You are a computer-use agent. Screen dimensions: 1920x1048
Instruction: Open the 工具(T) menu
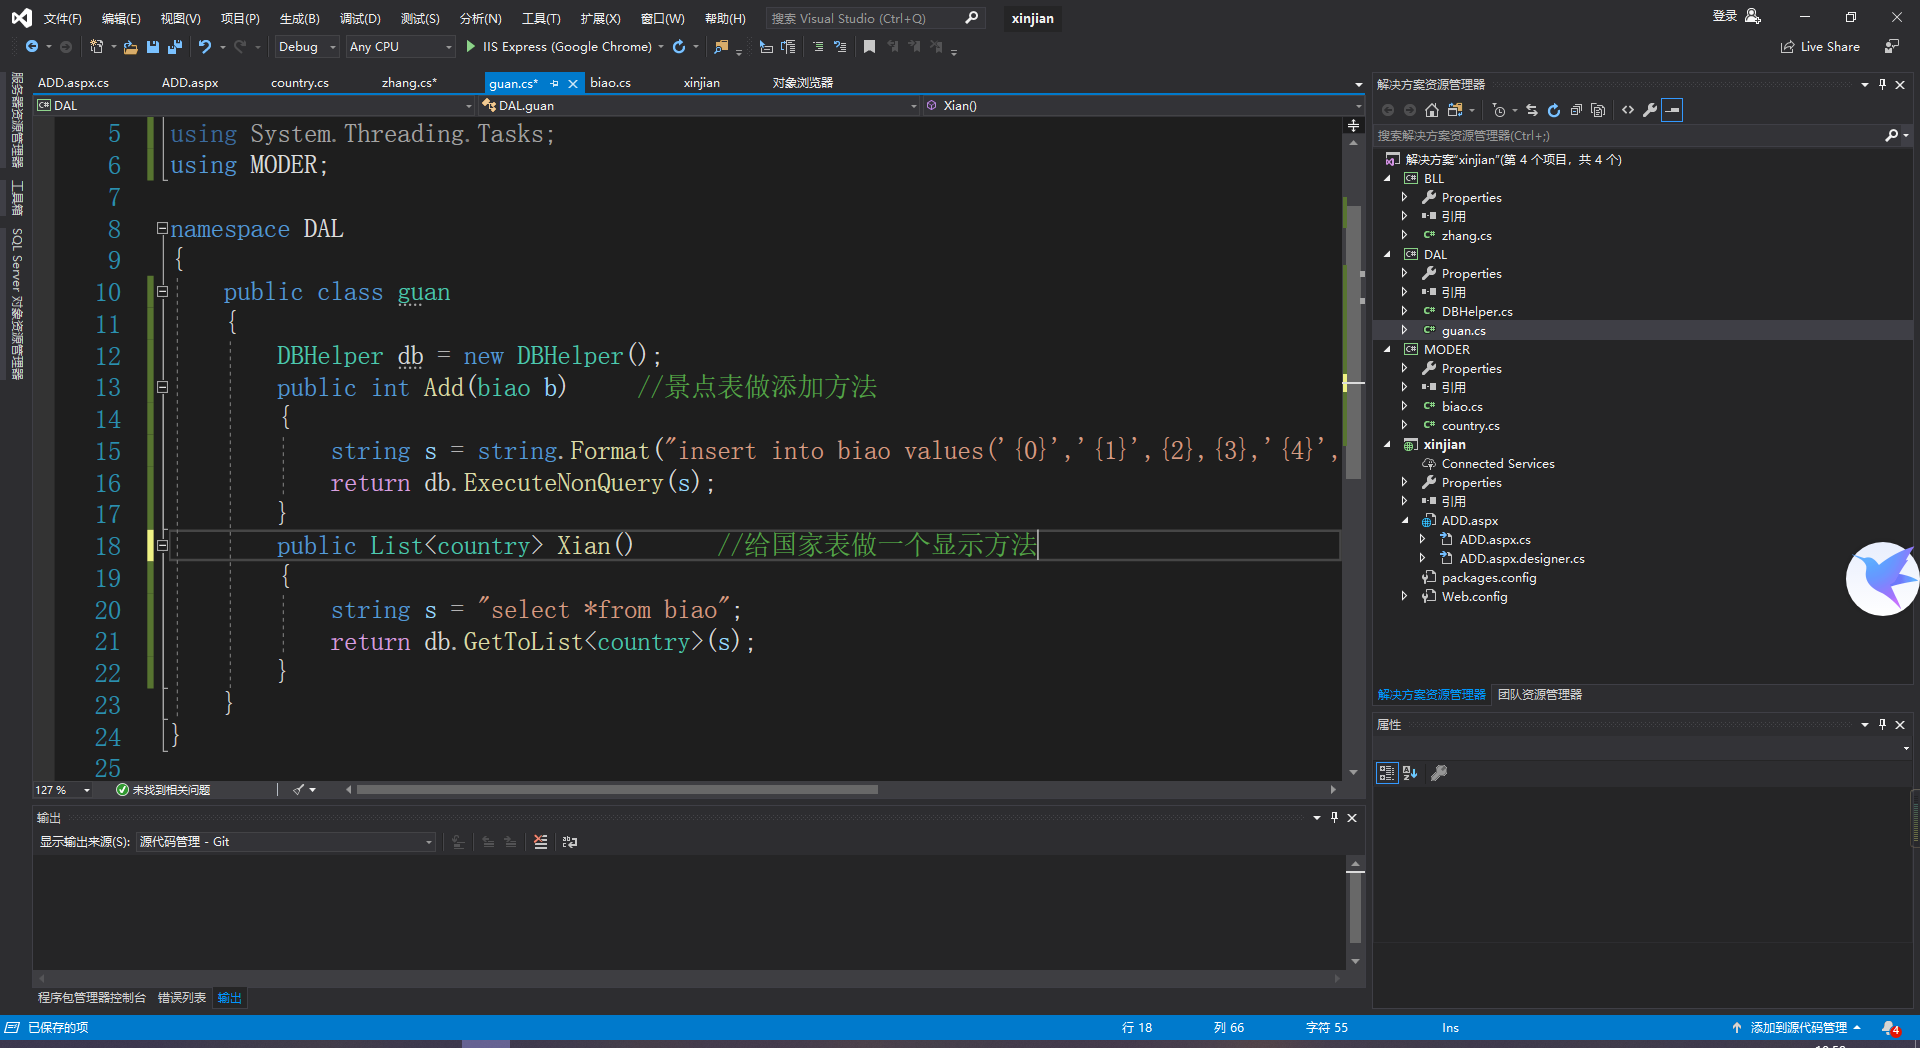(x=541, y=19)
